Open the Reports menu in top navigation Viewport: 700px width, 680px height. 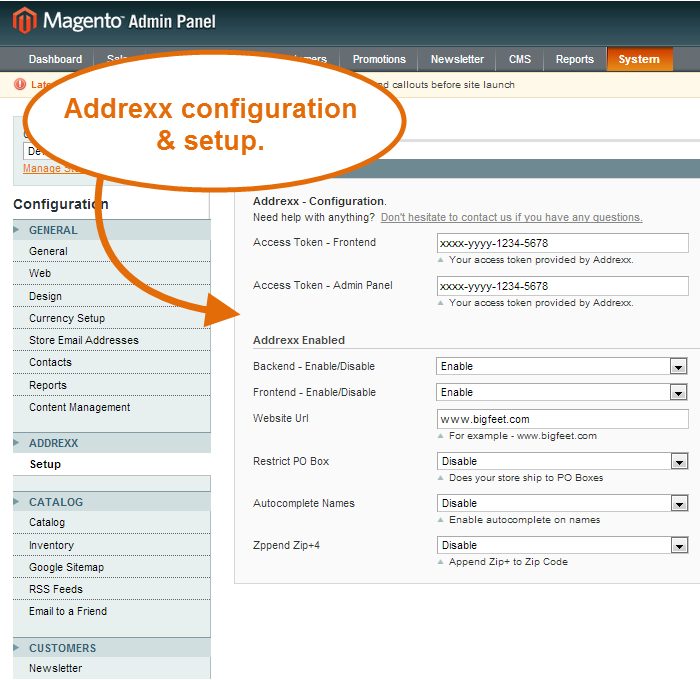pos(575,59)
